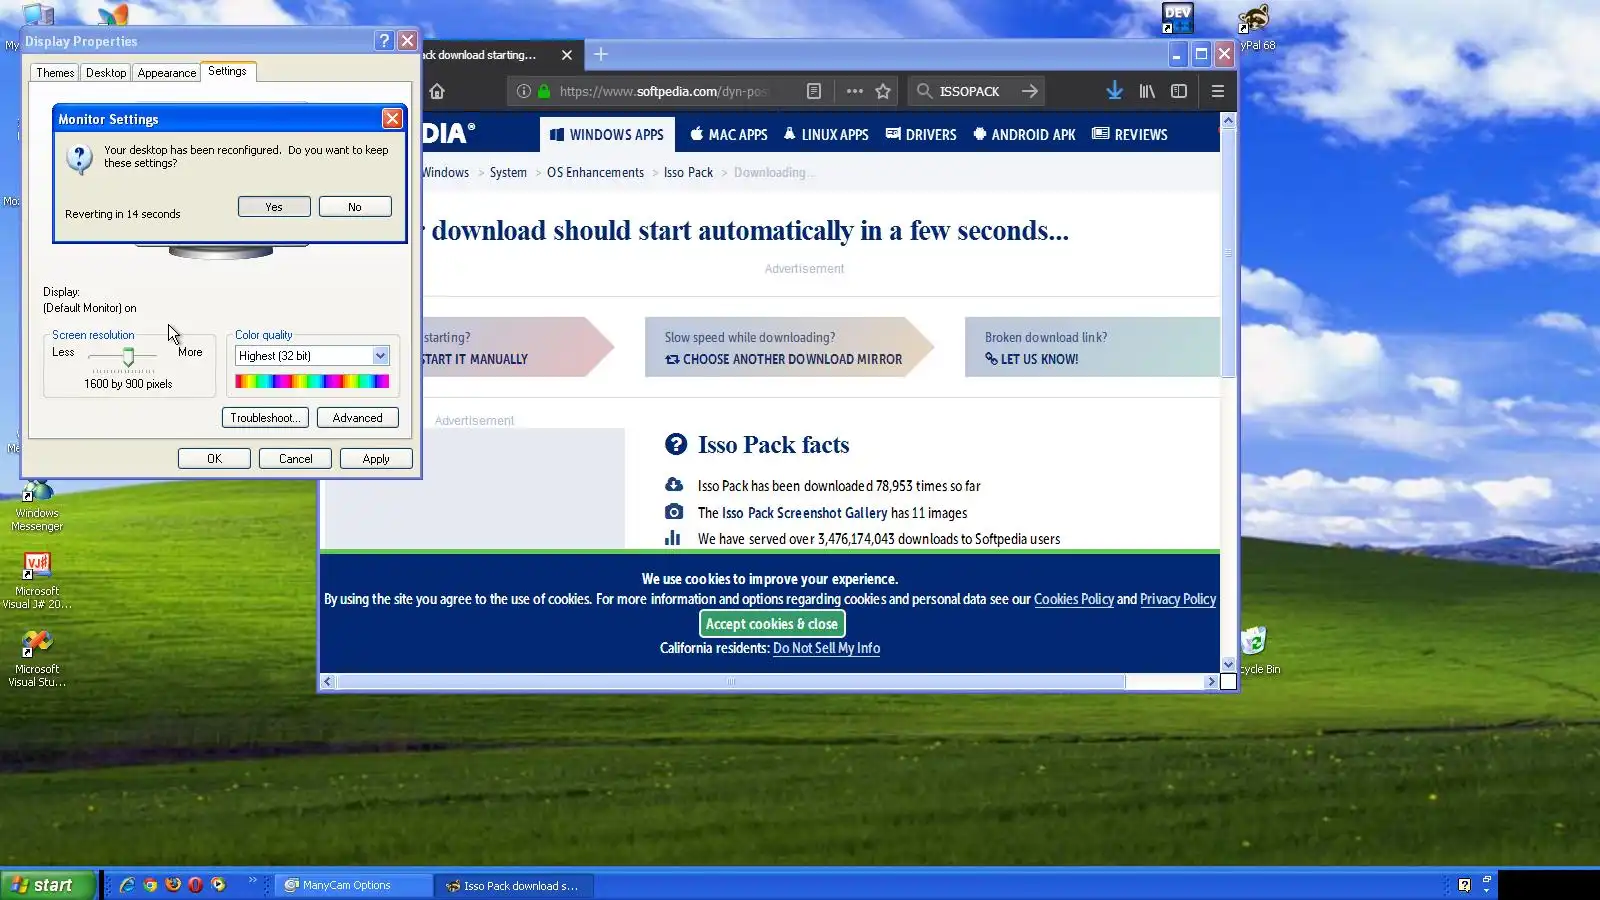Screen dimensions: 1600x900
Task: Open the Drivers site section
Action: 921,135
